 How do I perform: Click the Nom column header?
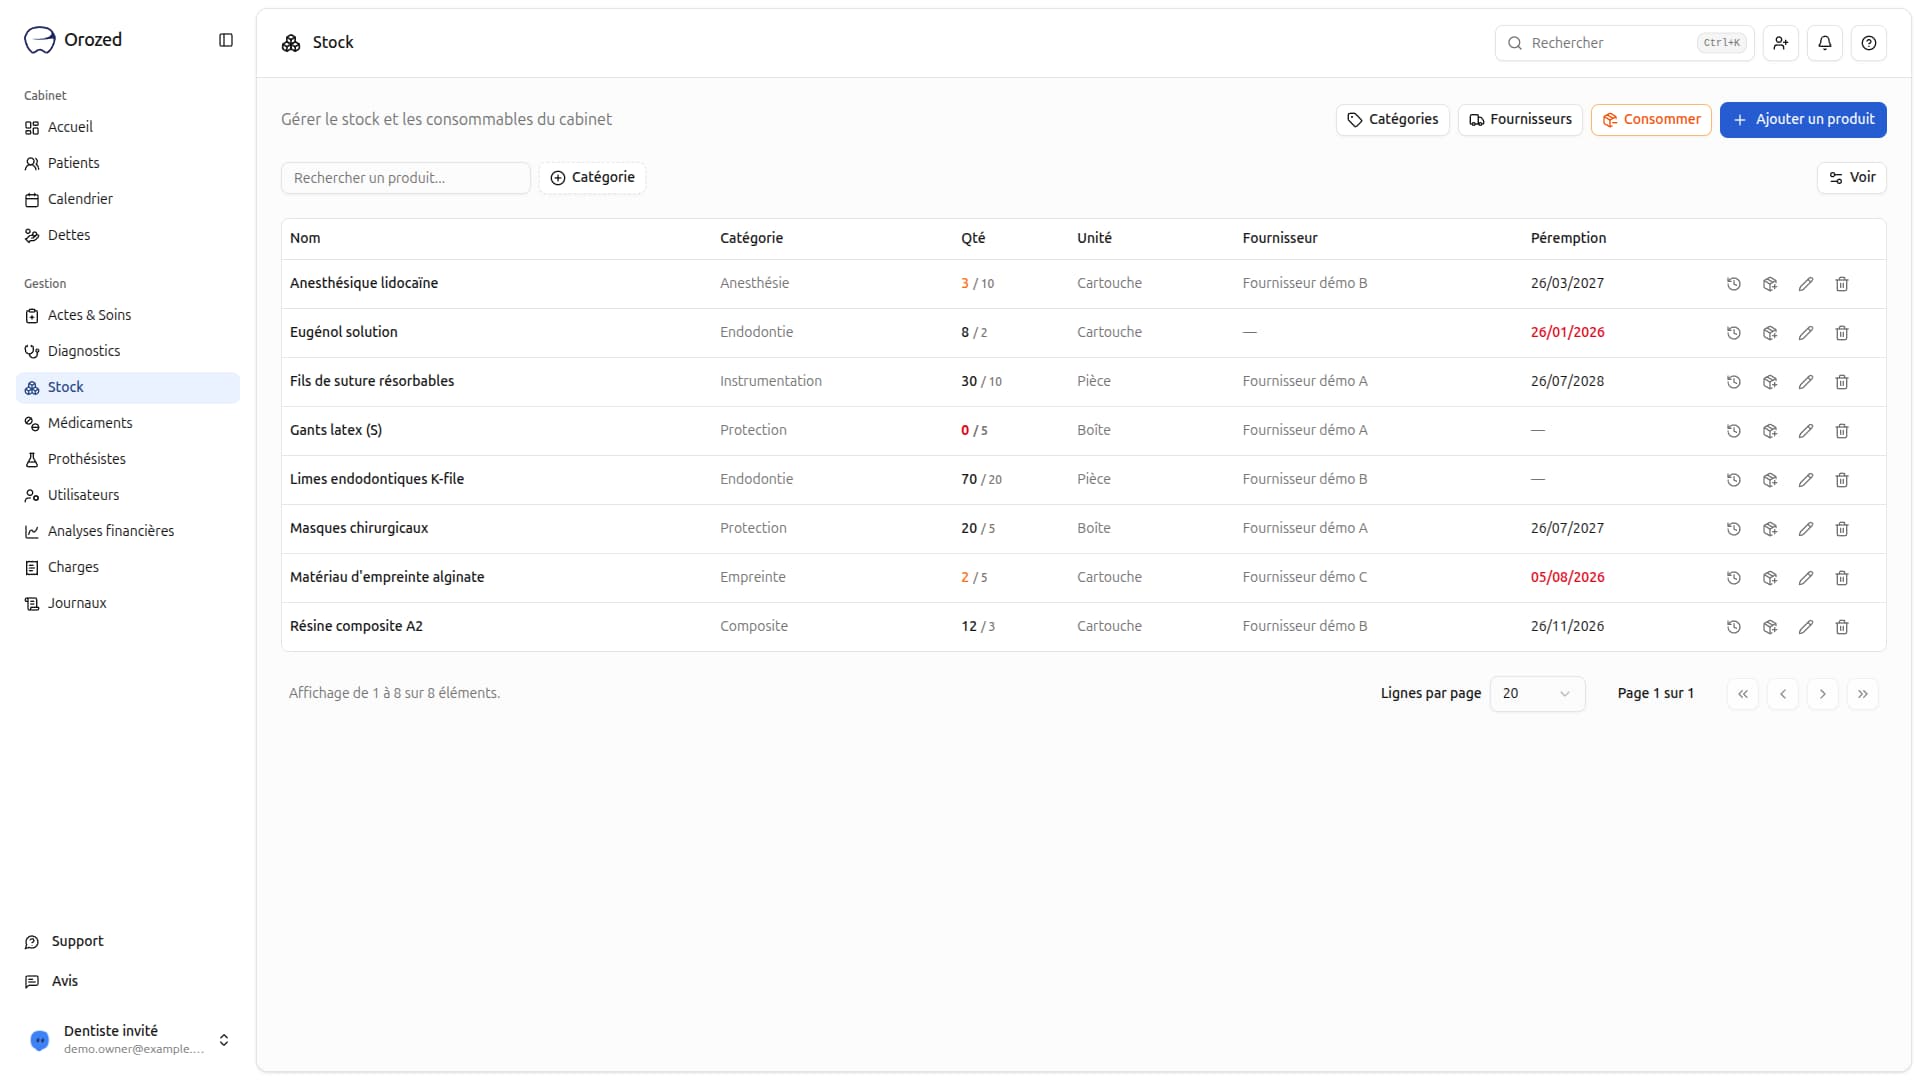(305, 238)
